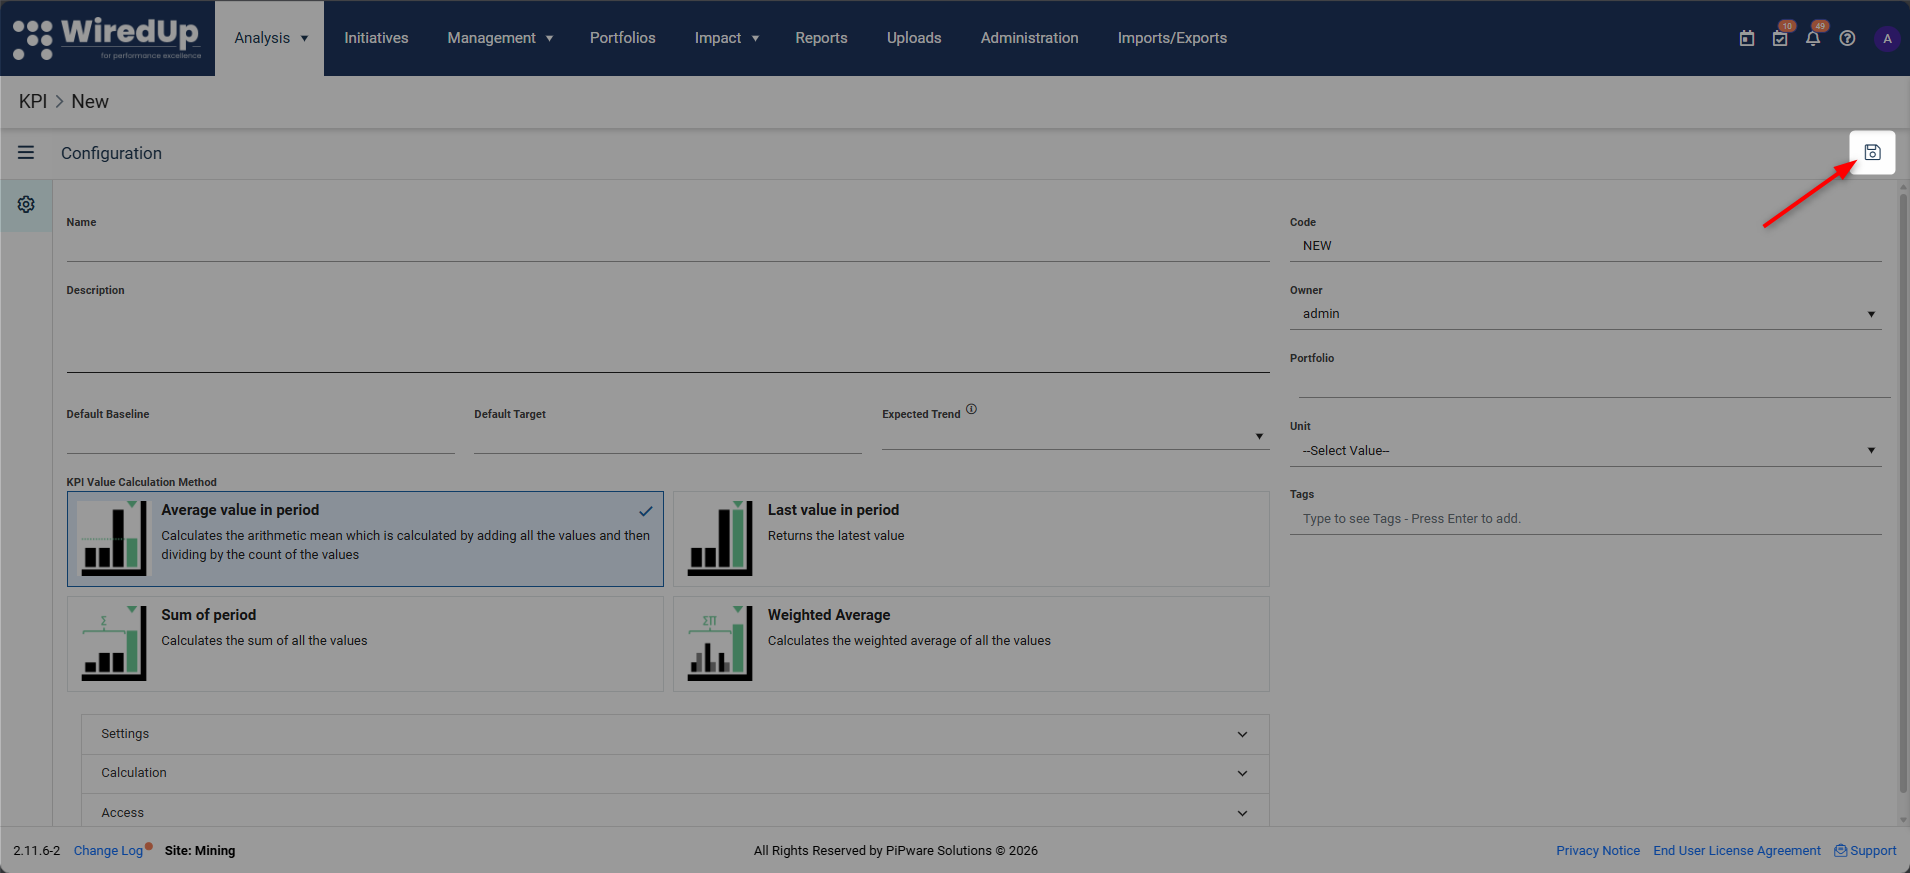Open the Management menu
Viewport: 1910px width, 873px height.
500,38
